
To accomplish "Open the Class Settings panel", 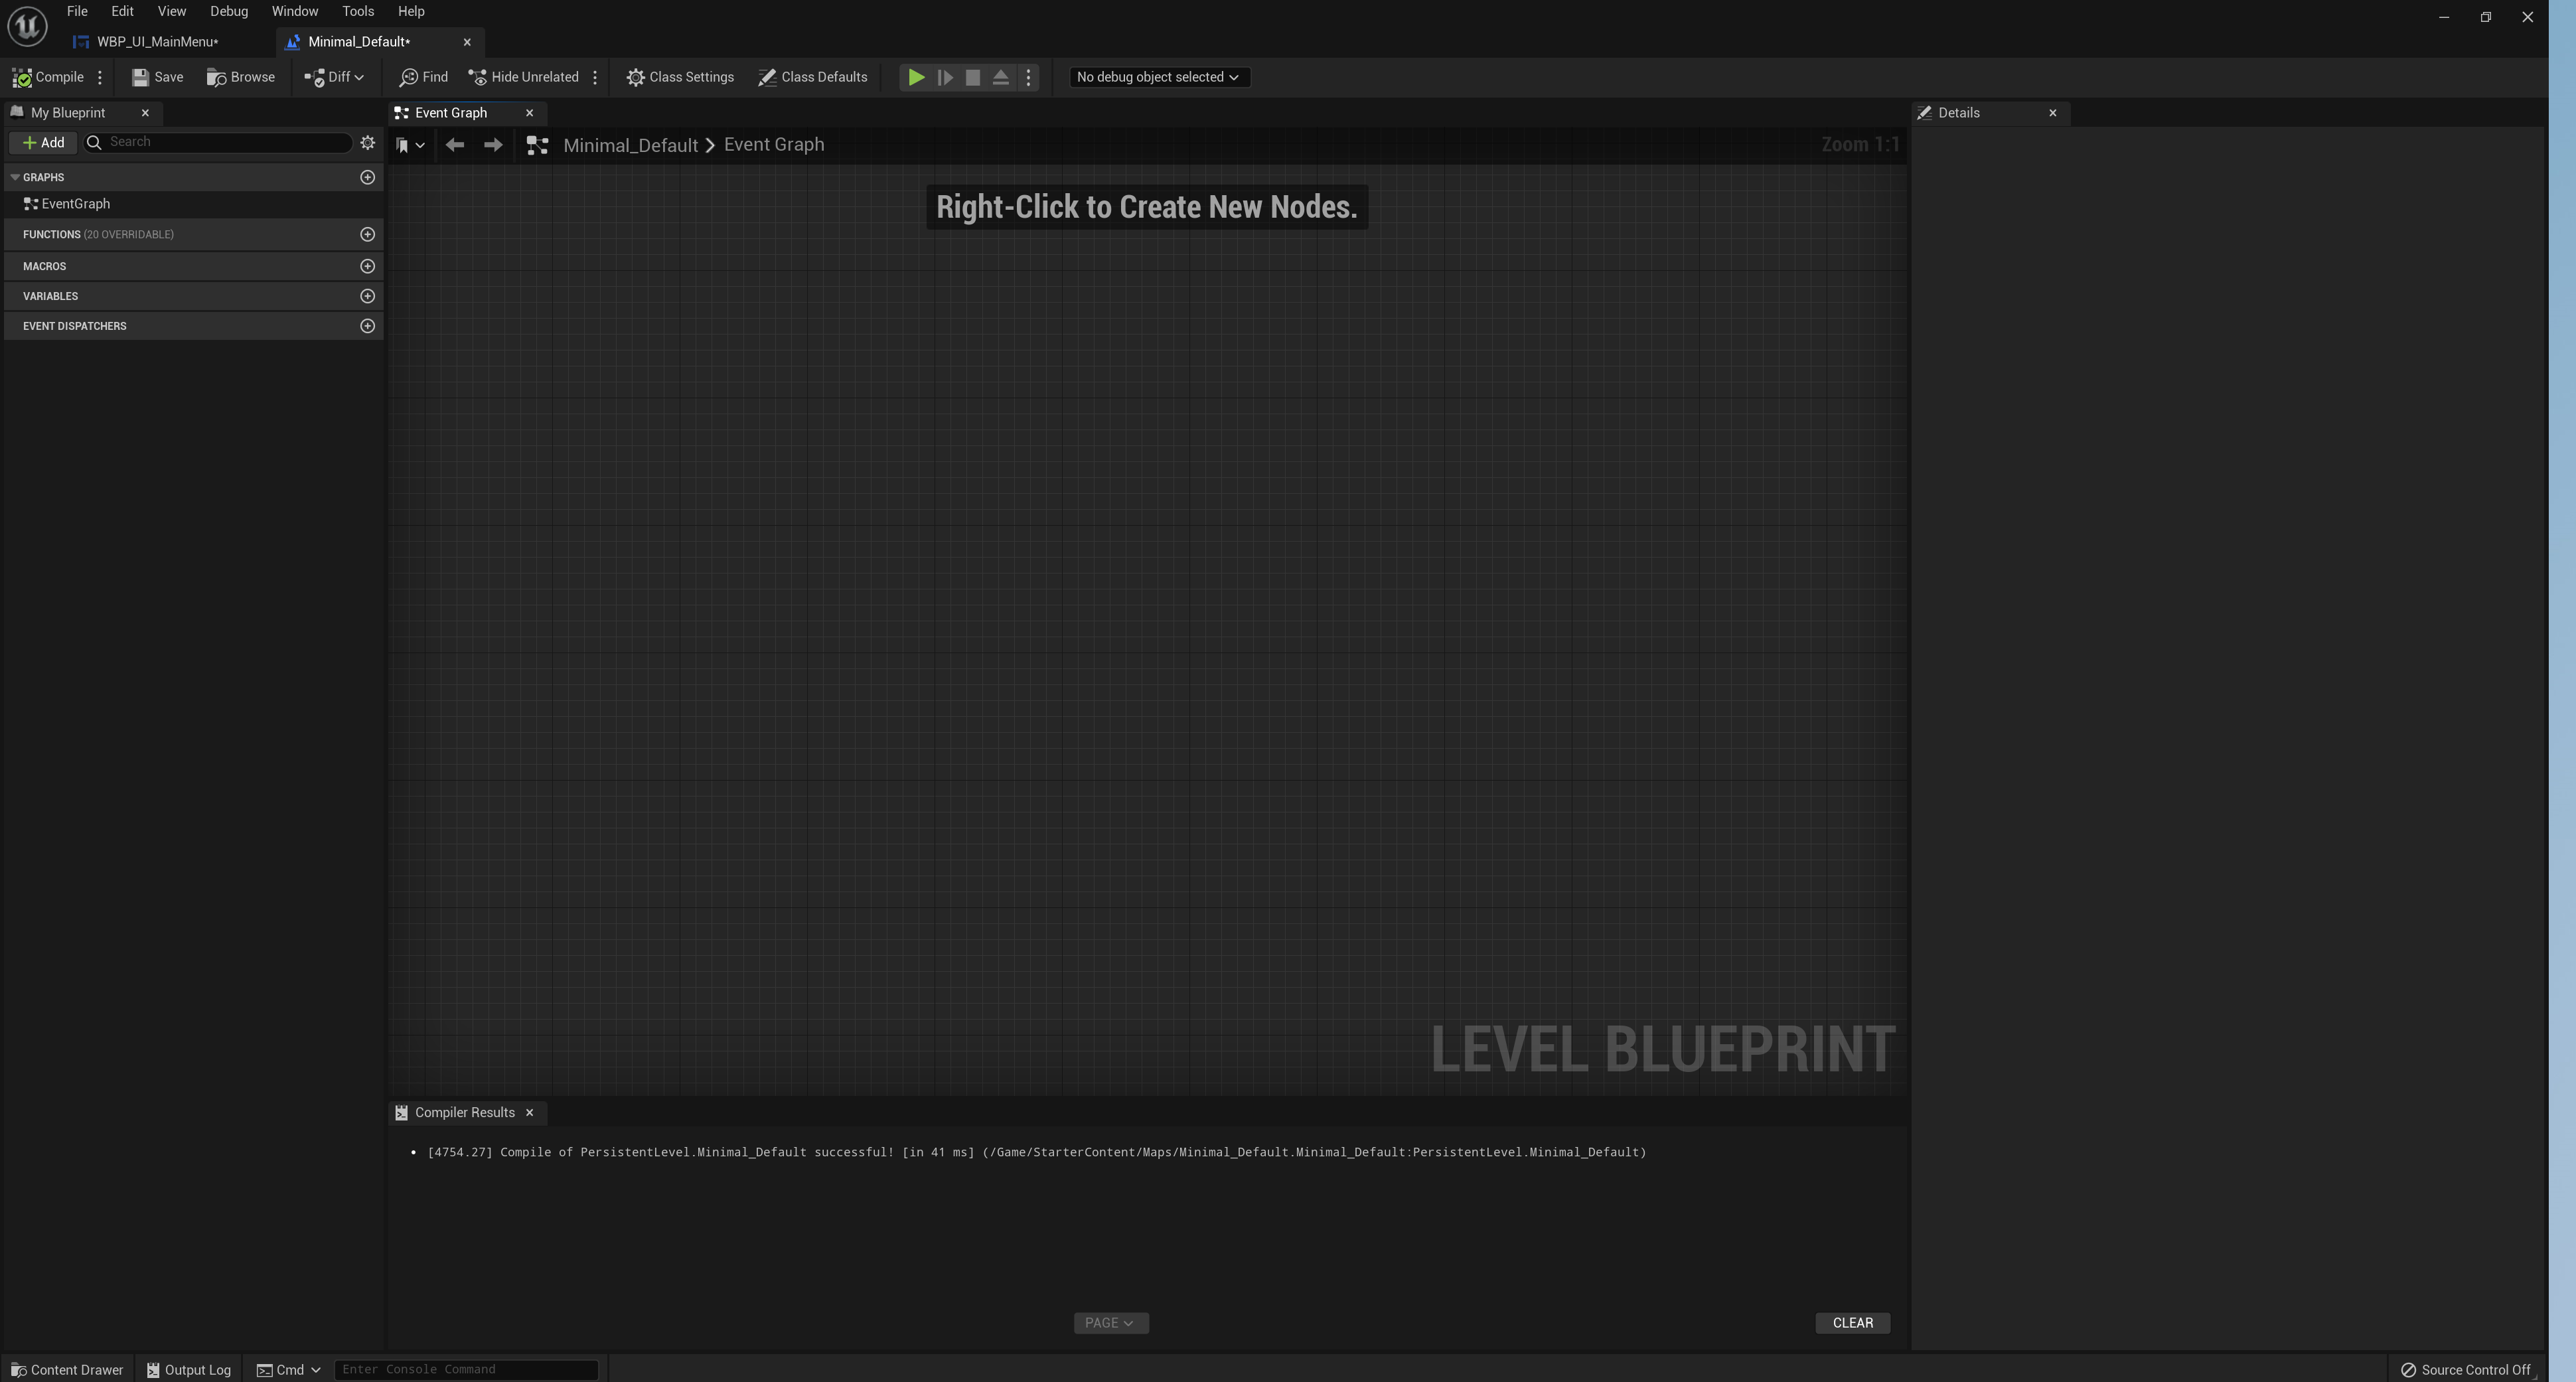I will (680, 77).
